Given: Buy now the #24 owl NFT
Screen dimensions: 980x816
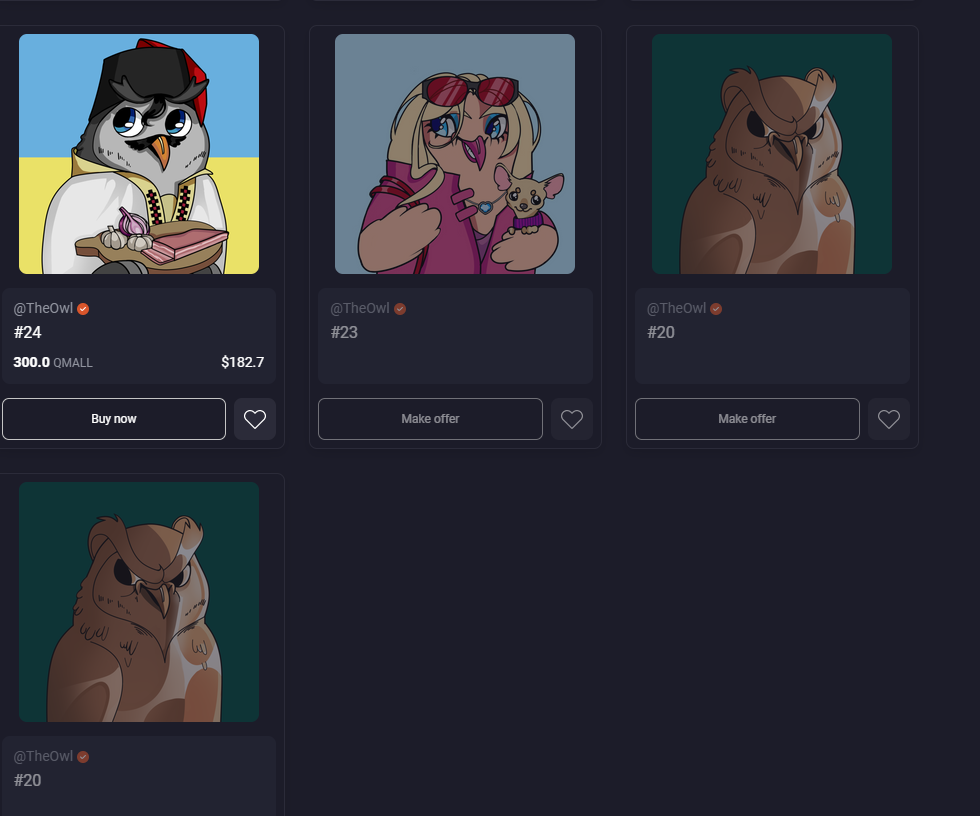Looking at the screenshot, I should (114, 419).
